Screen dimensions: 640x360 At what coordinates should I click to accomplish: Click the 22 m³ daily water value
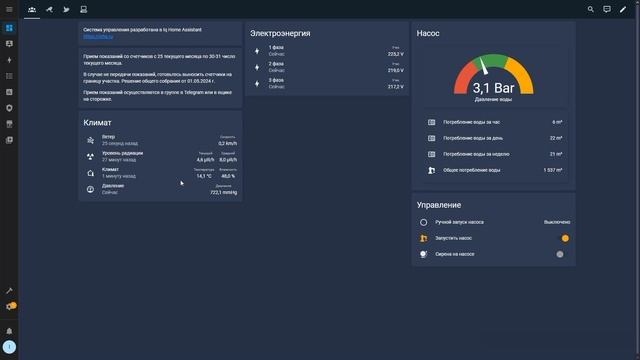pyautogui.click(x=556, y=138)
